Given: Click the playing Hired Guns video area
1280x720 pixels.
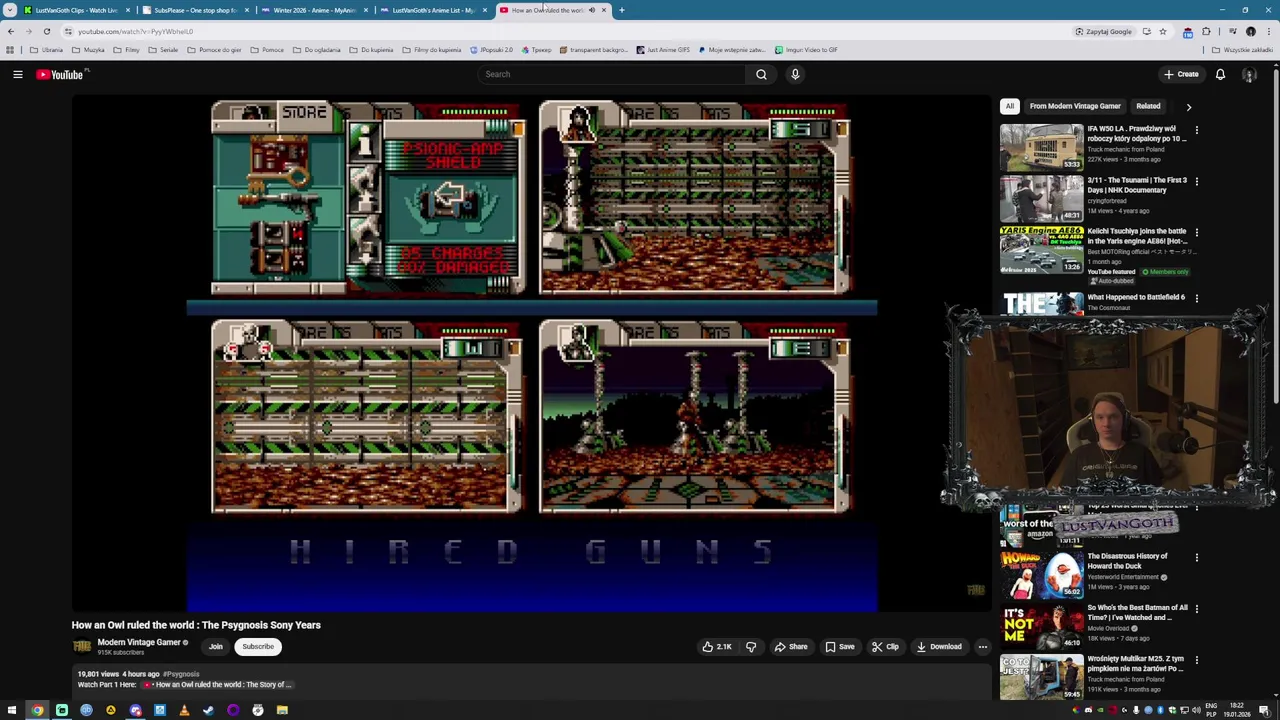Looking at the screenshot, I should tap(532, 352).
